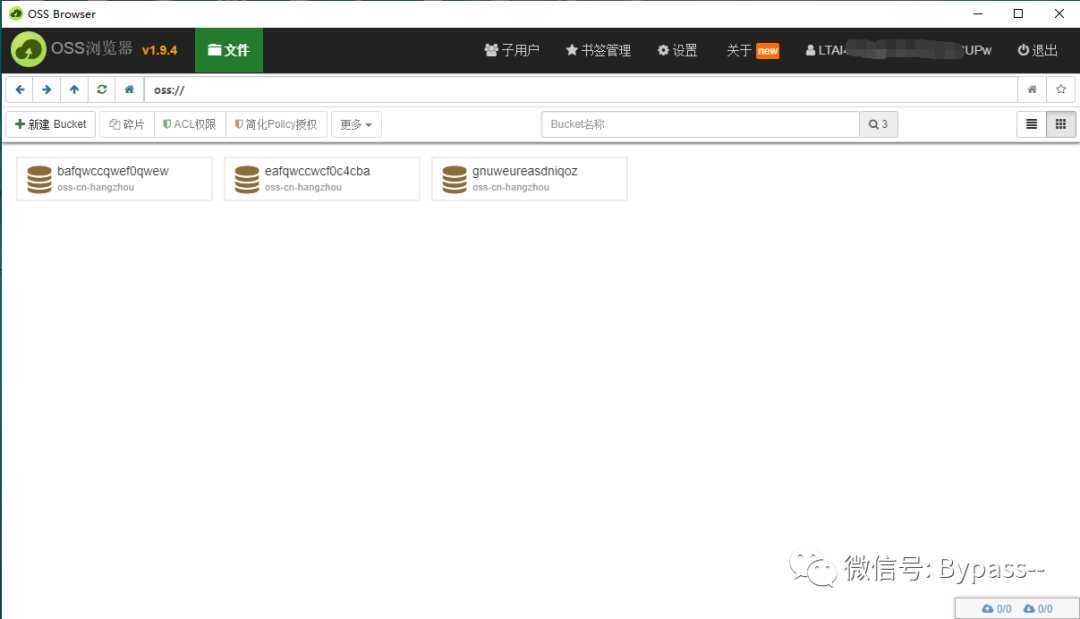Go to home via left house icon
This screenshot has width=1080, height=619.
pyautogui.click(x=129, y=90)
